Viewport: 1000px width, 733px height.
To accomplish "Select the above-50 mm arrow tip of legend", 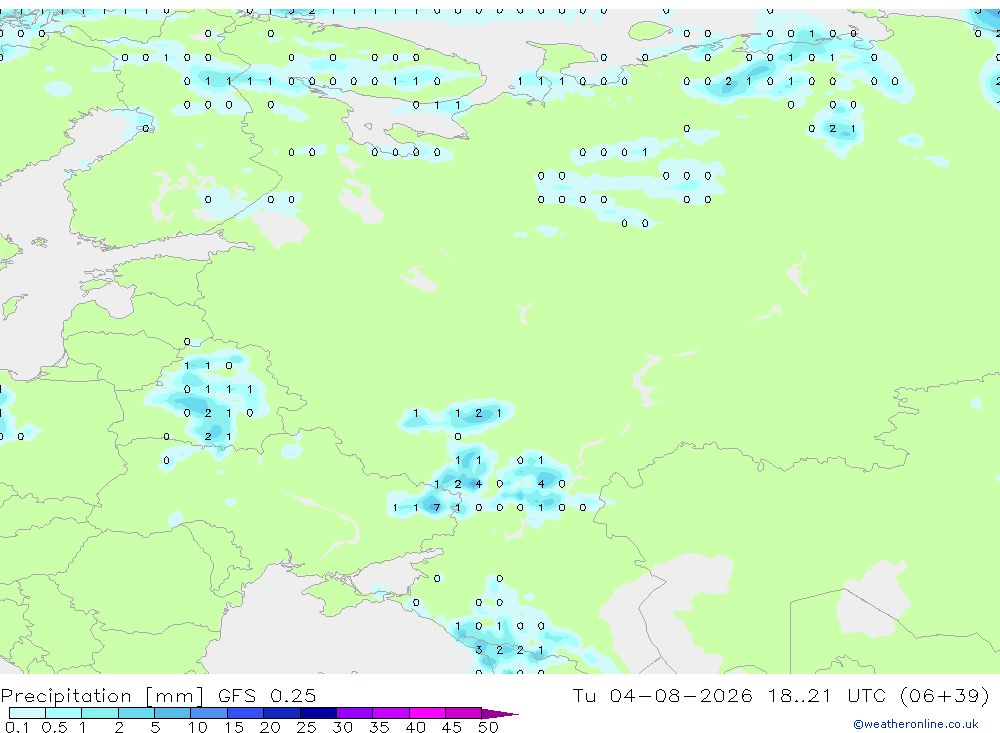I will point(500,713).
